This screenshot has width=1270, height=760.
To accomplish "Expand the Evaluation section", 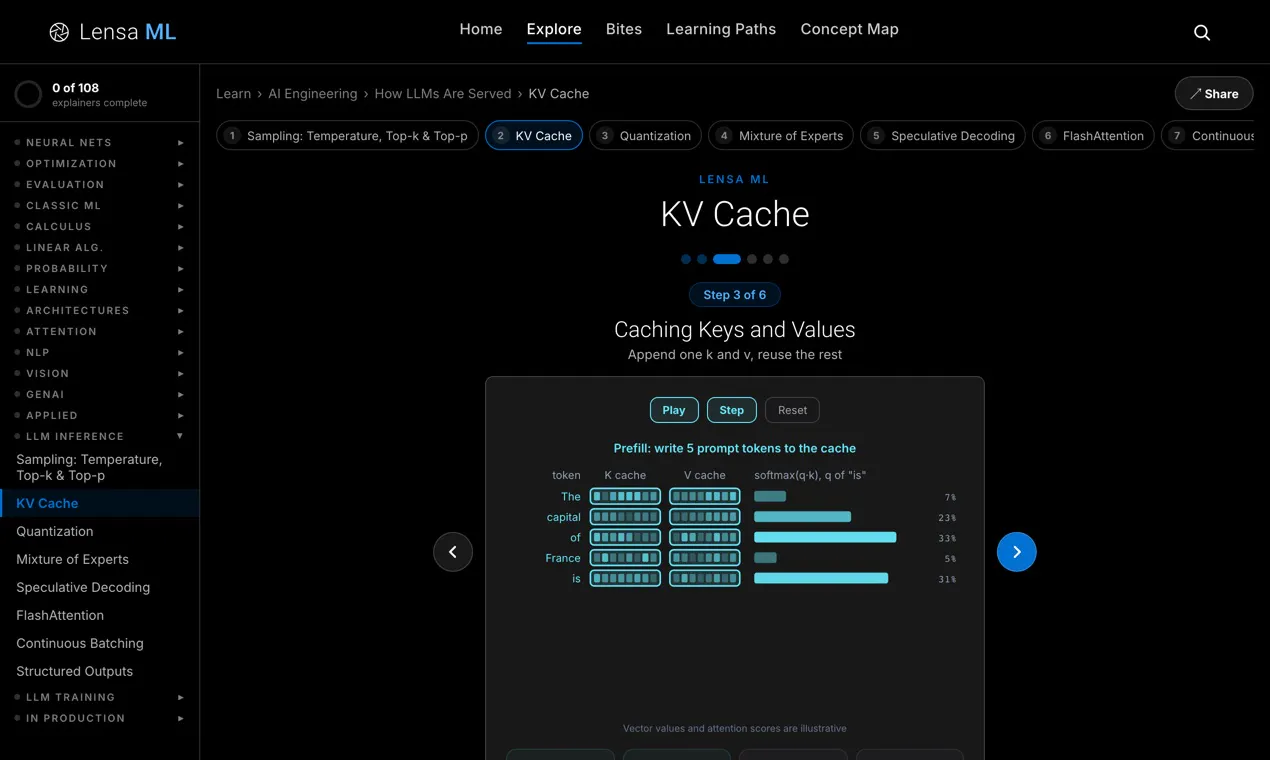I will pyautogui.click(x=100, y=184).
